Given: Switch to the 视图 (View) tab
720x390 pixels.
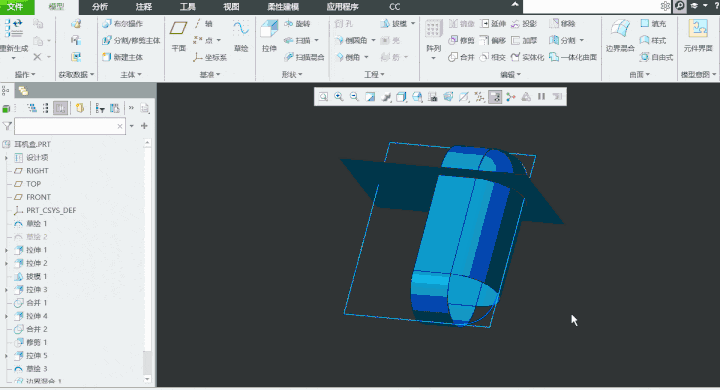Looking at the screenshot, I should 231,7.
